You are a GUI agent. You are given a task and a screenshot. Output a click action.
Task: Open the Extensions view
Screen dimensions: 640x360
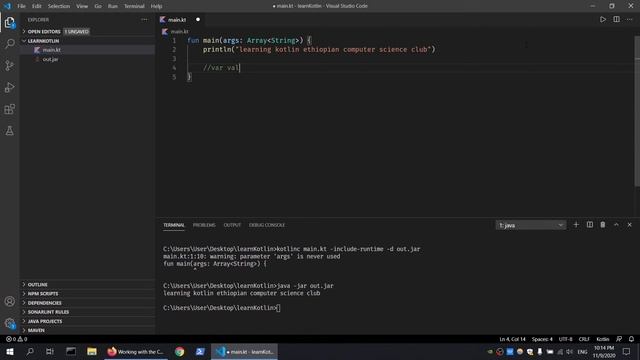tap(9, 109)
